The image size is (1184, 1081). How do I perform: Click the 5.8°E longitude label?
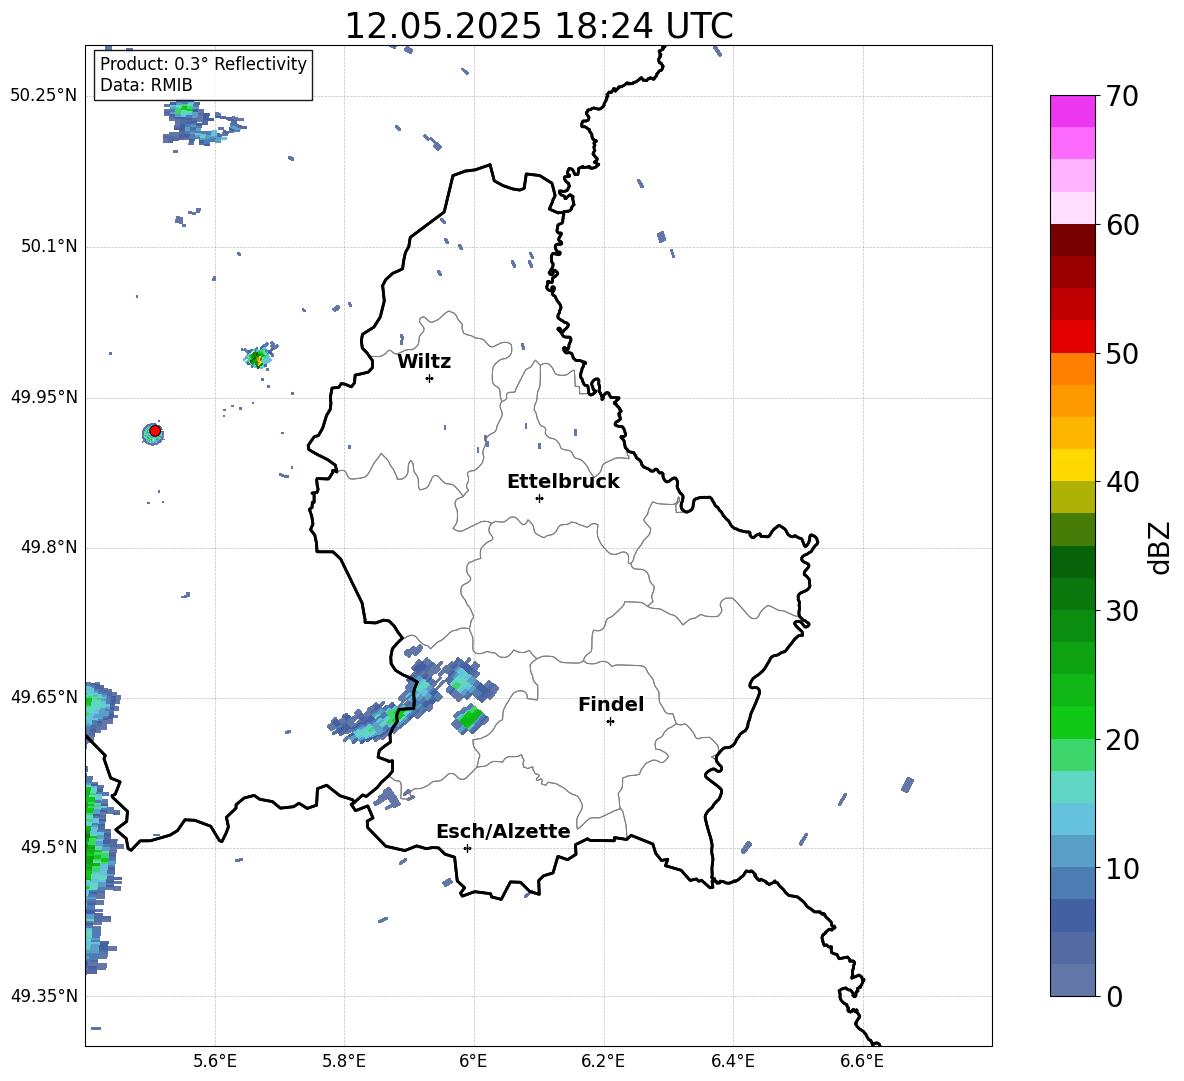[x=344, y=1061]
